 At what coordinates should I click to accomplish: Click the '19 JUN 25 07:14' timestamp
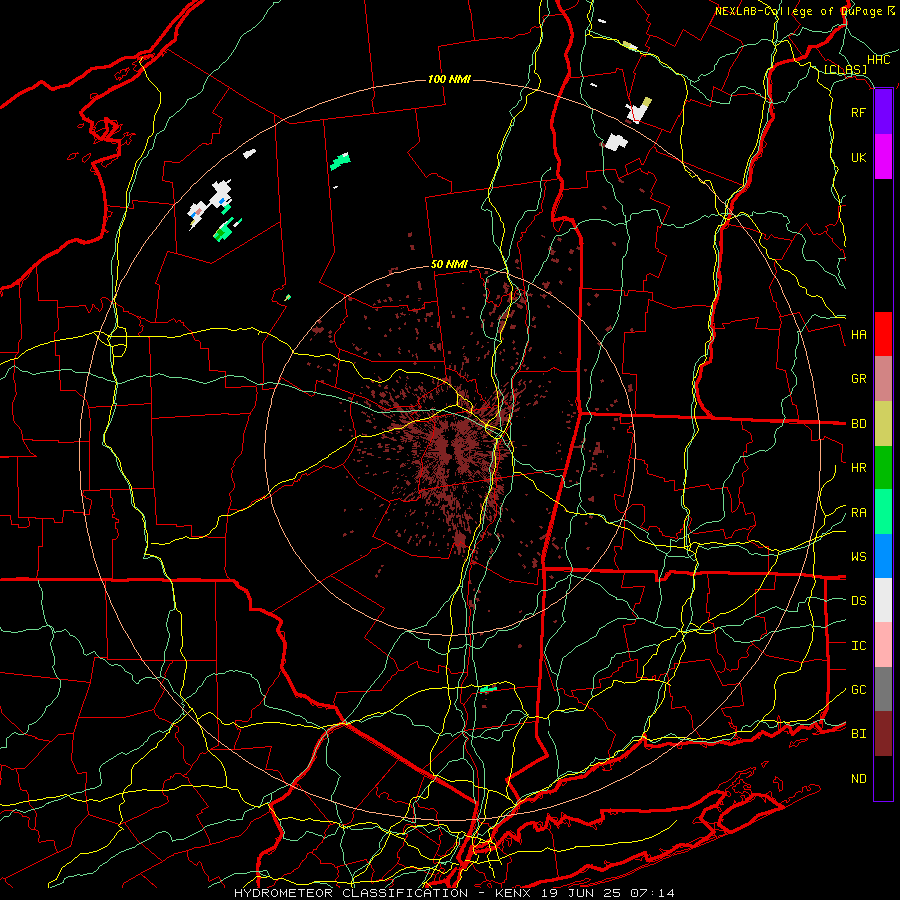pyautogui.click(x=608, y=893)
